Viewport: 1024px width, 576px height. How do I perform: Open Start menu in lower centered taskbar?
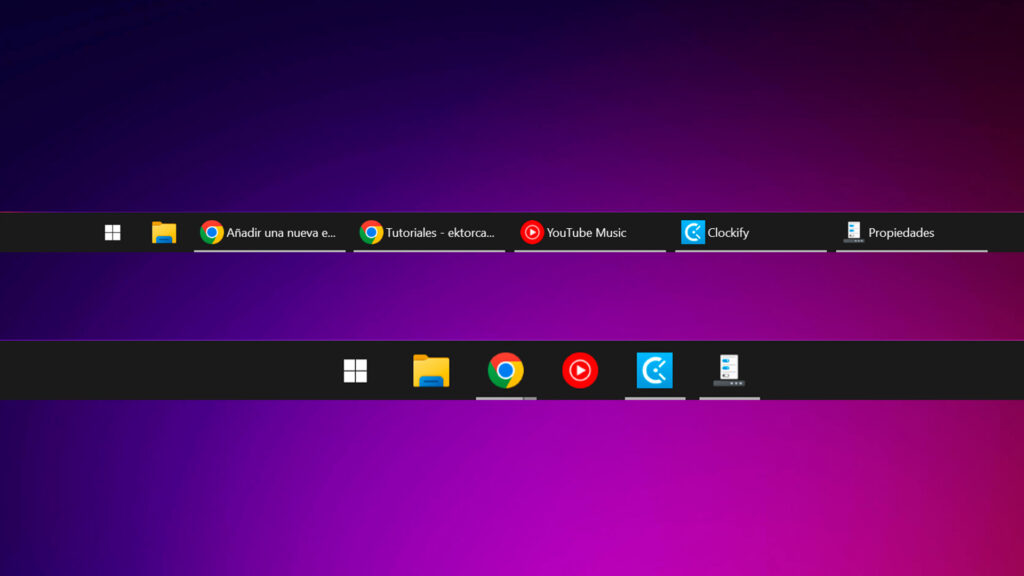pyautogui.click(x=355, y=371)
